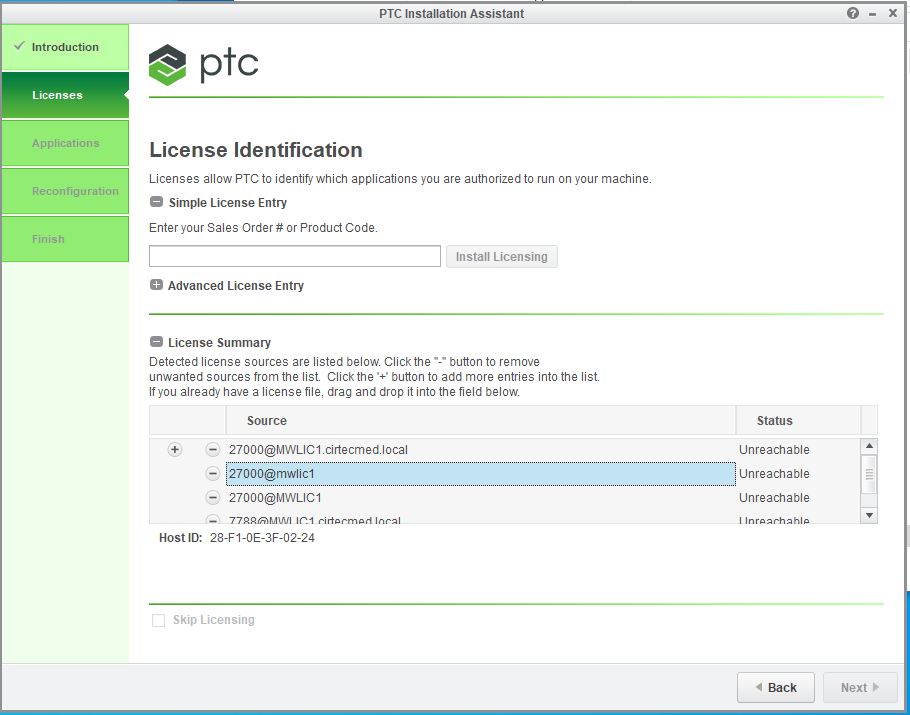Close the PTC Installation Assistant window
Viewport: 910px width, 715px height.
(893, 13)
